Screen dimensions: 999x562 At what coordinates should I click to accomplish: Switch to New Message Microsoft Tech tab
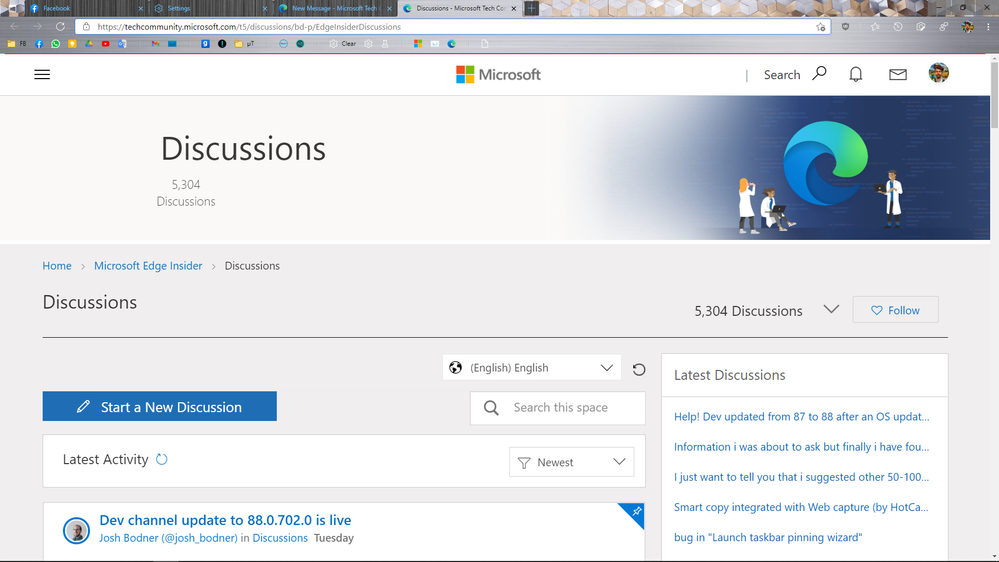(x=334, y=8)
